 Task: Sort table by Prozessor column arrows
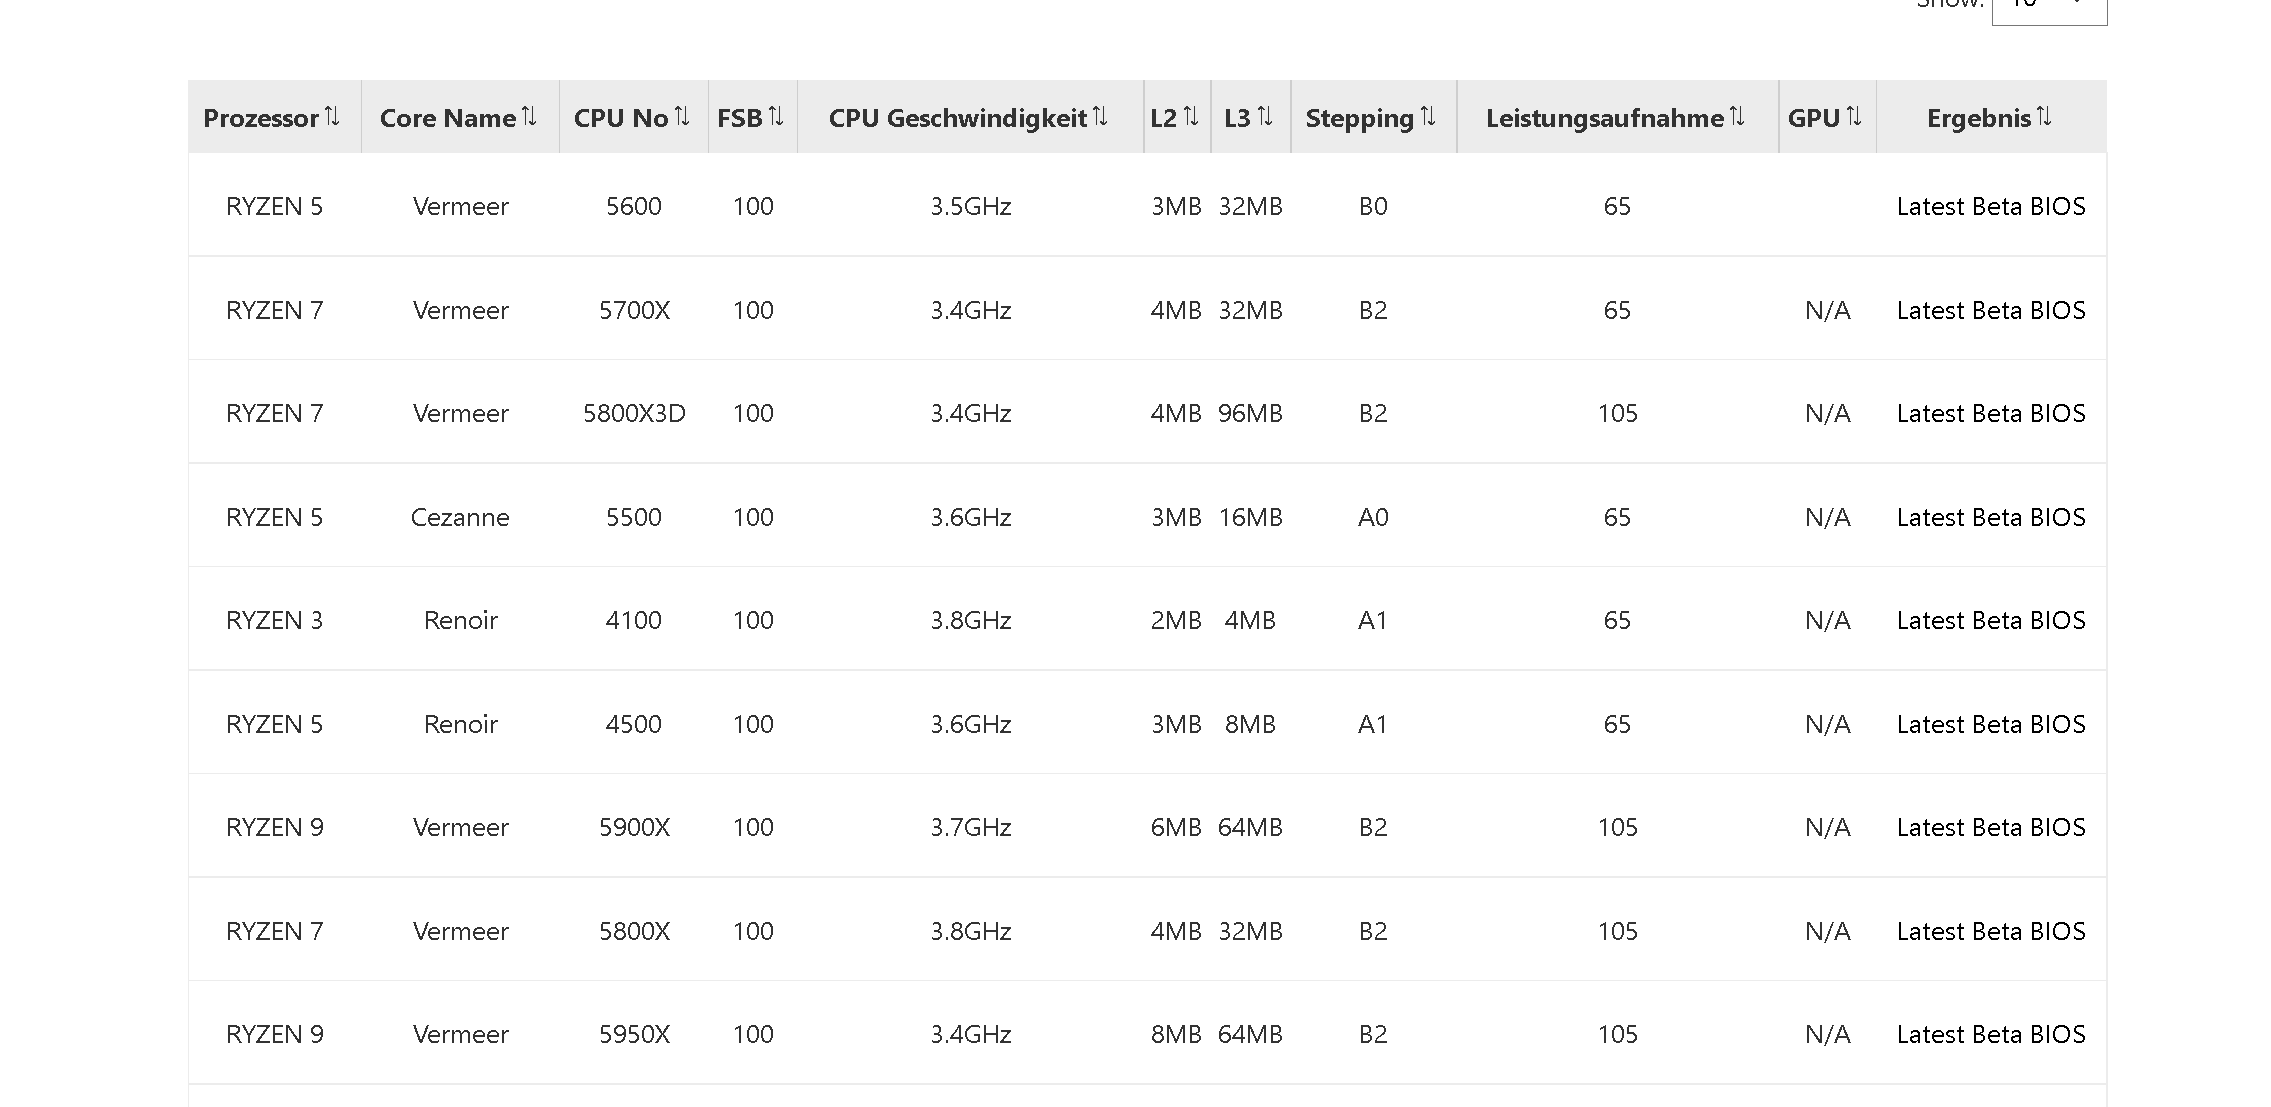(x=332, y=117)
